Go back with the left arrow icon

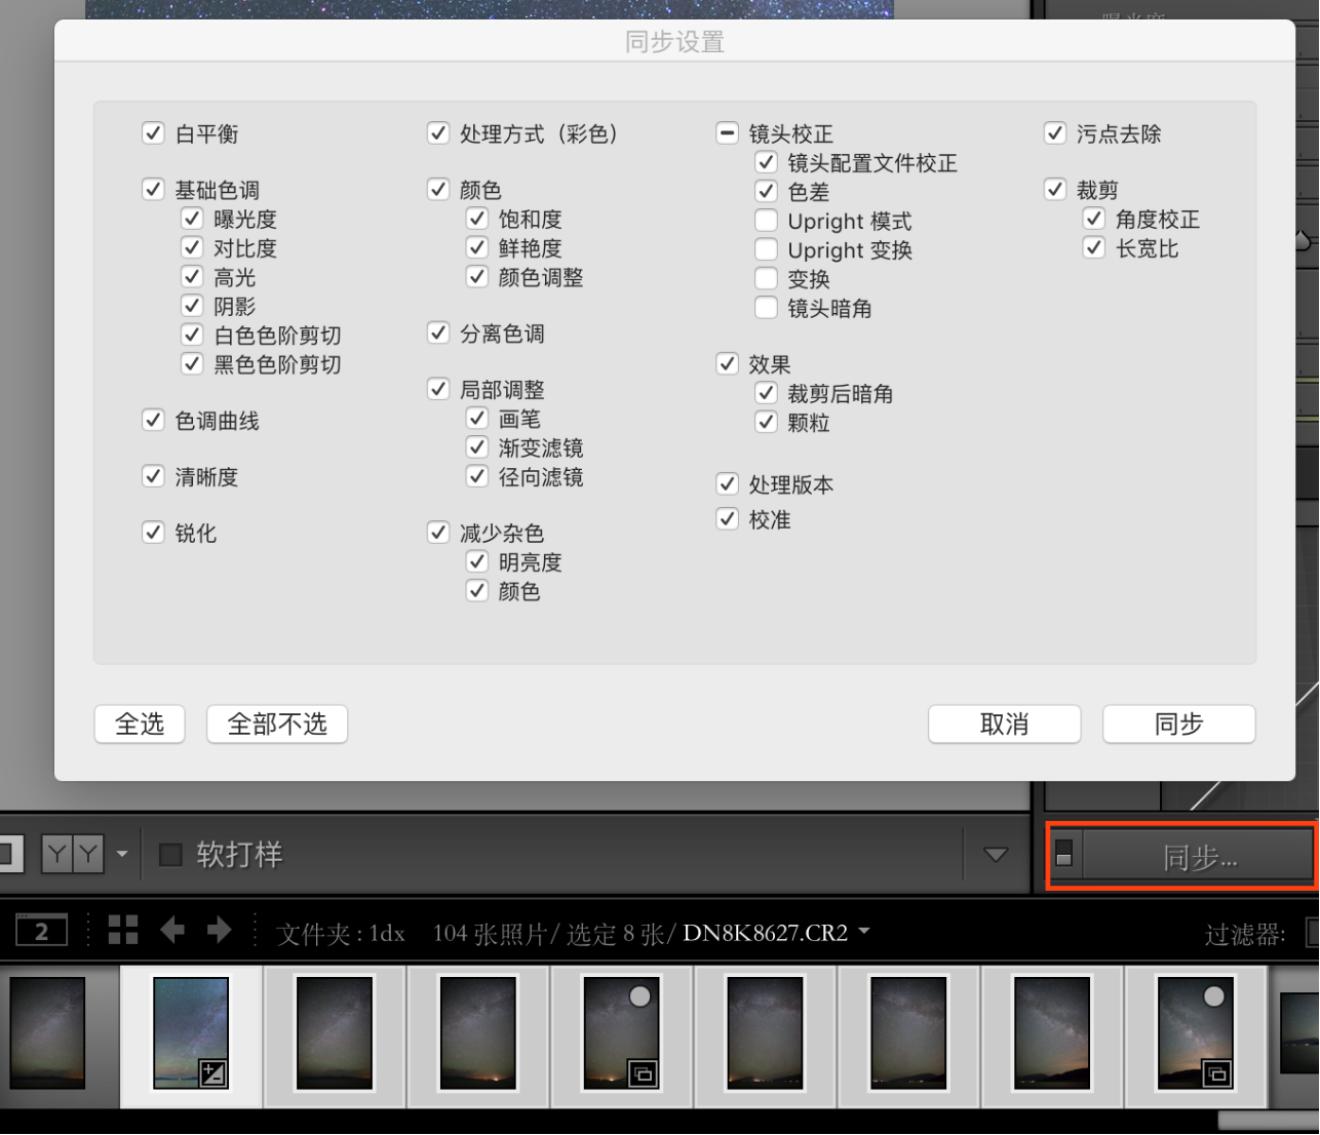[172, 930]
